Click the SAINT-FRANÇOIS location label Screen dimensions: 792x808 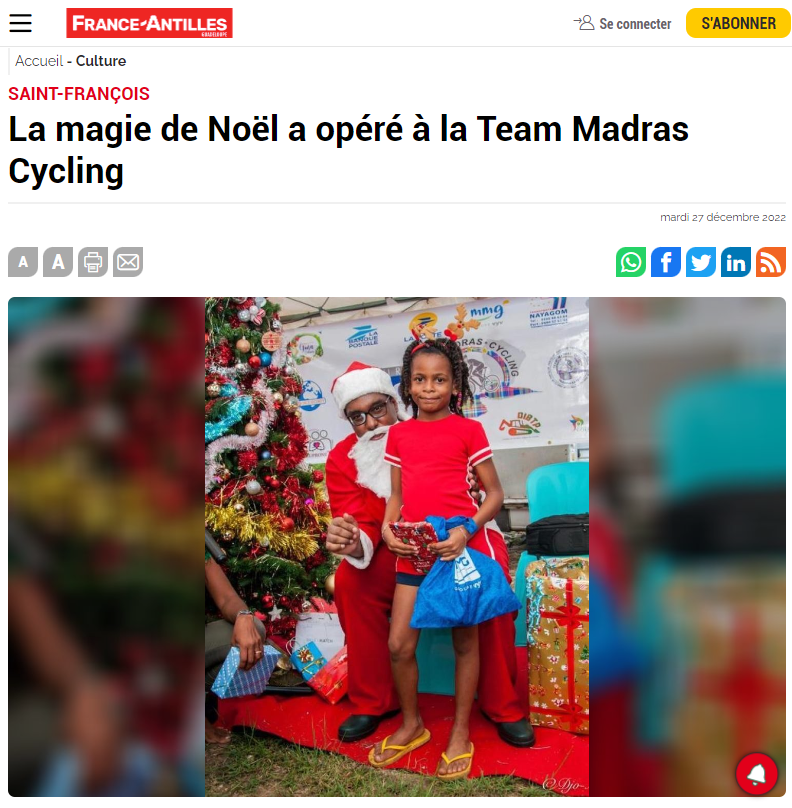[x=79, y=94]
